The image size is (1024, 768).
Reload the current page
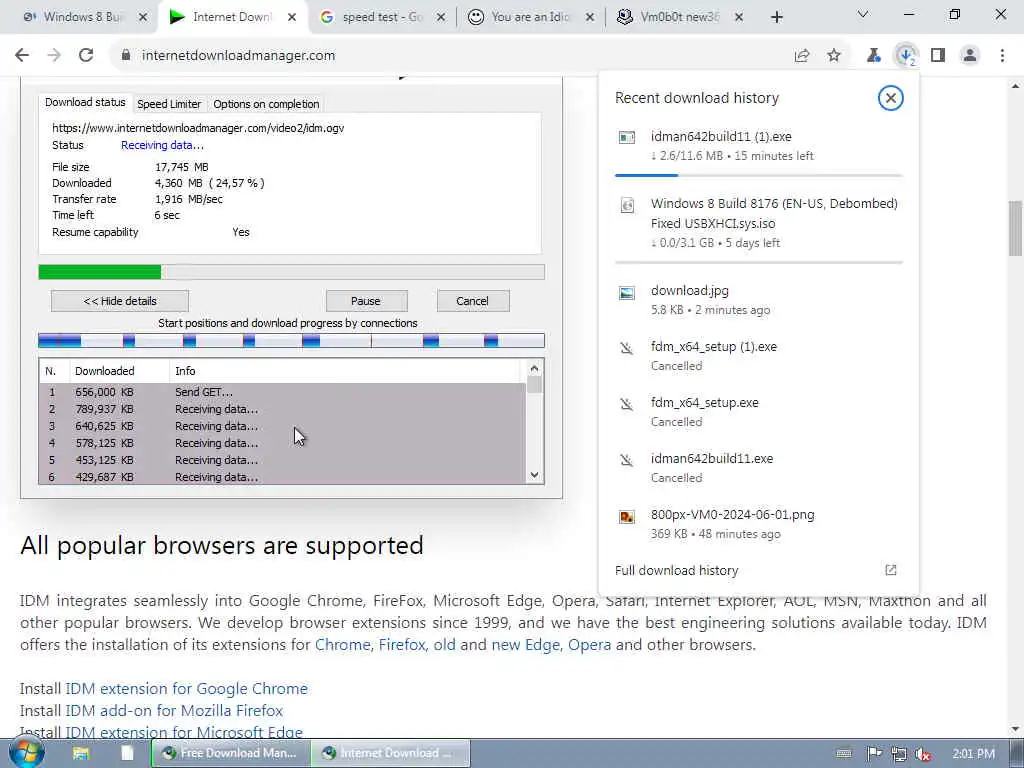pos(86,56)
